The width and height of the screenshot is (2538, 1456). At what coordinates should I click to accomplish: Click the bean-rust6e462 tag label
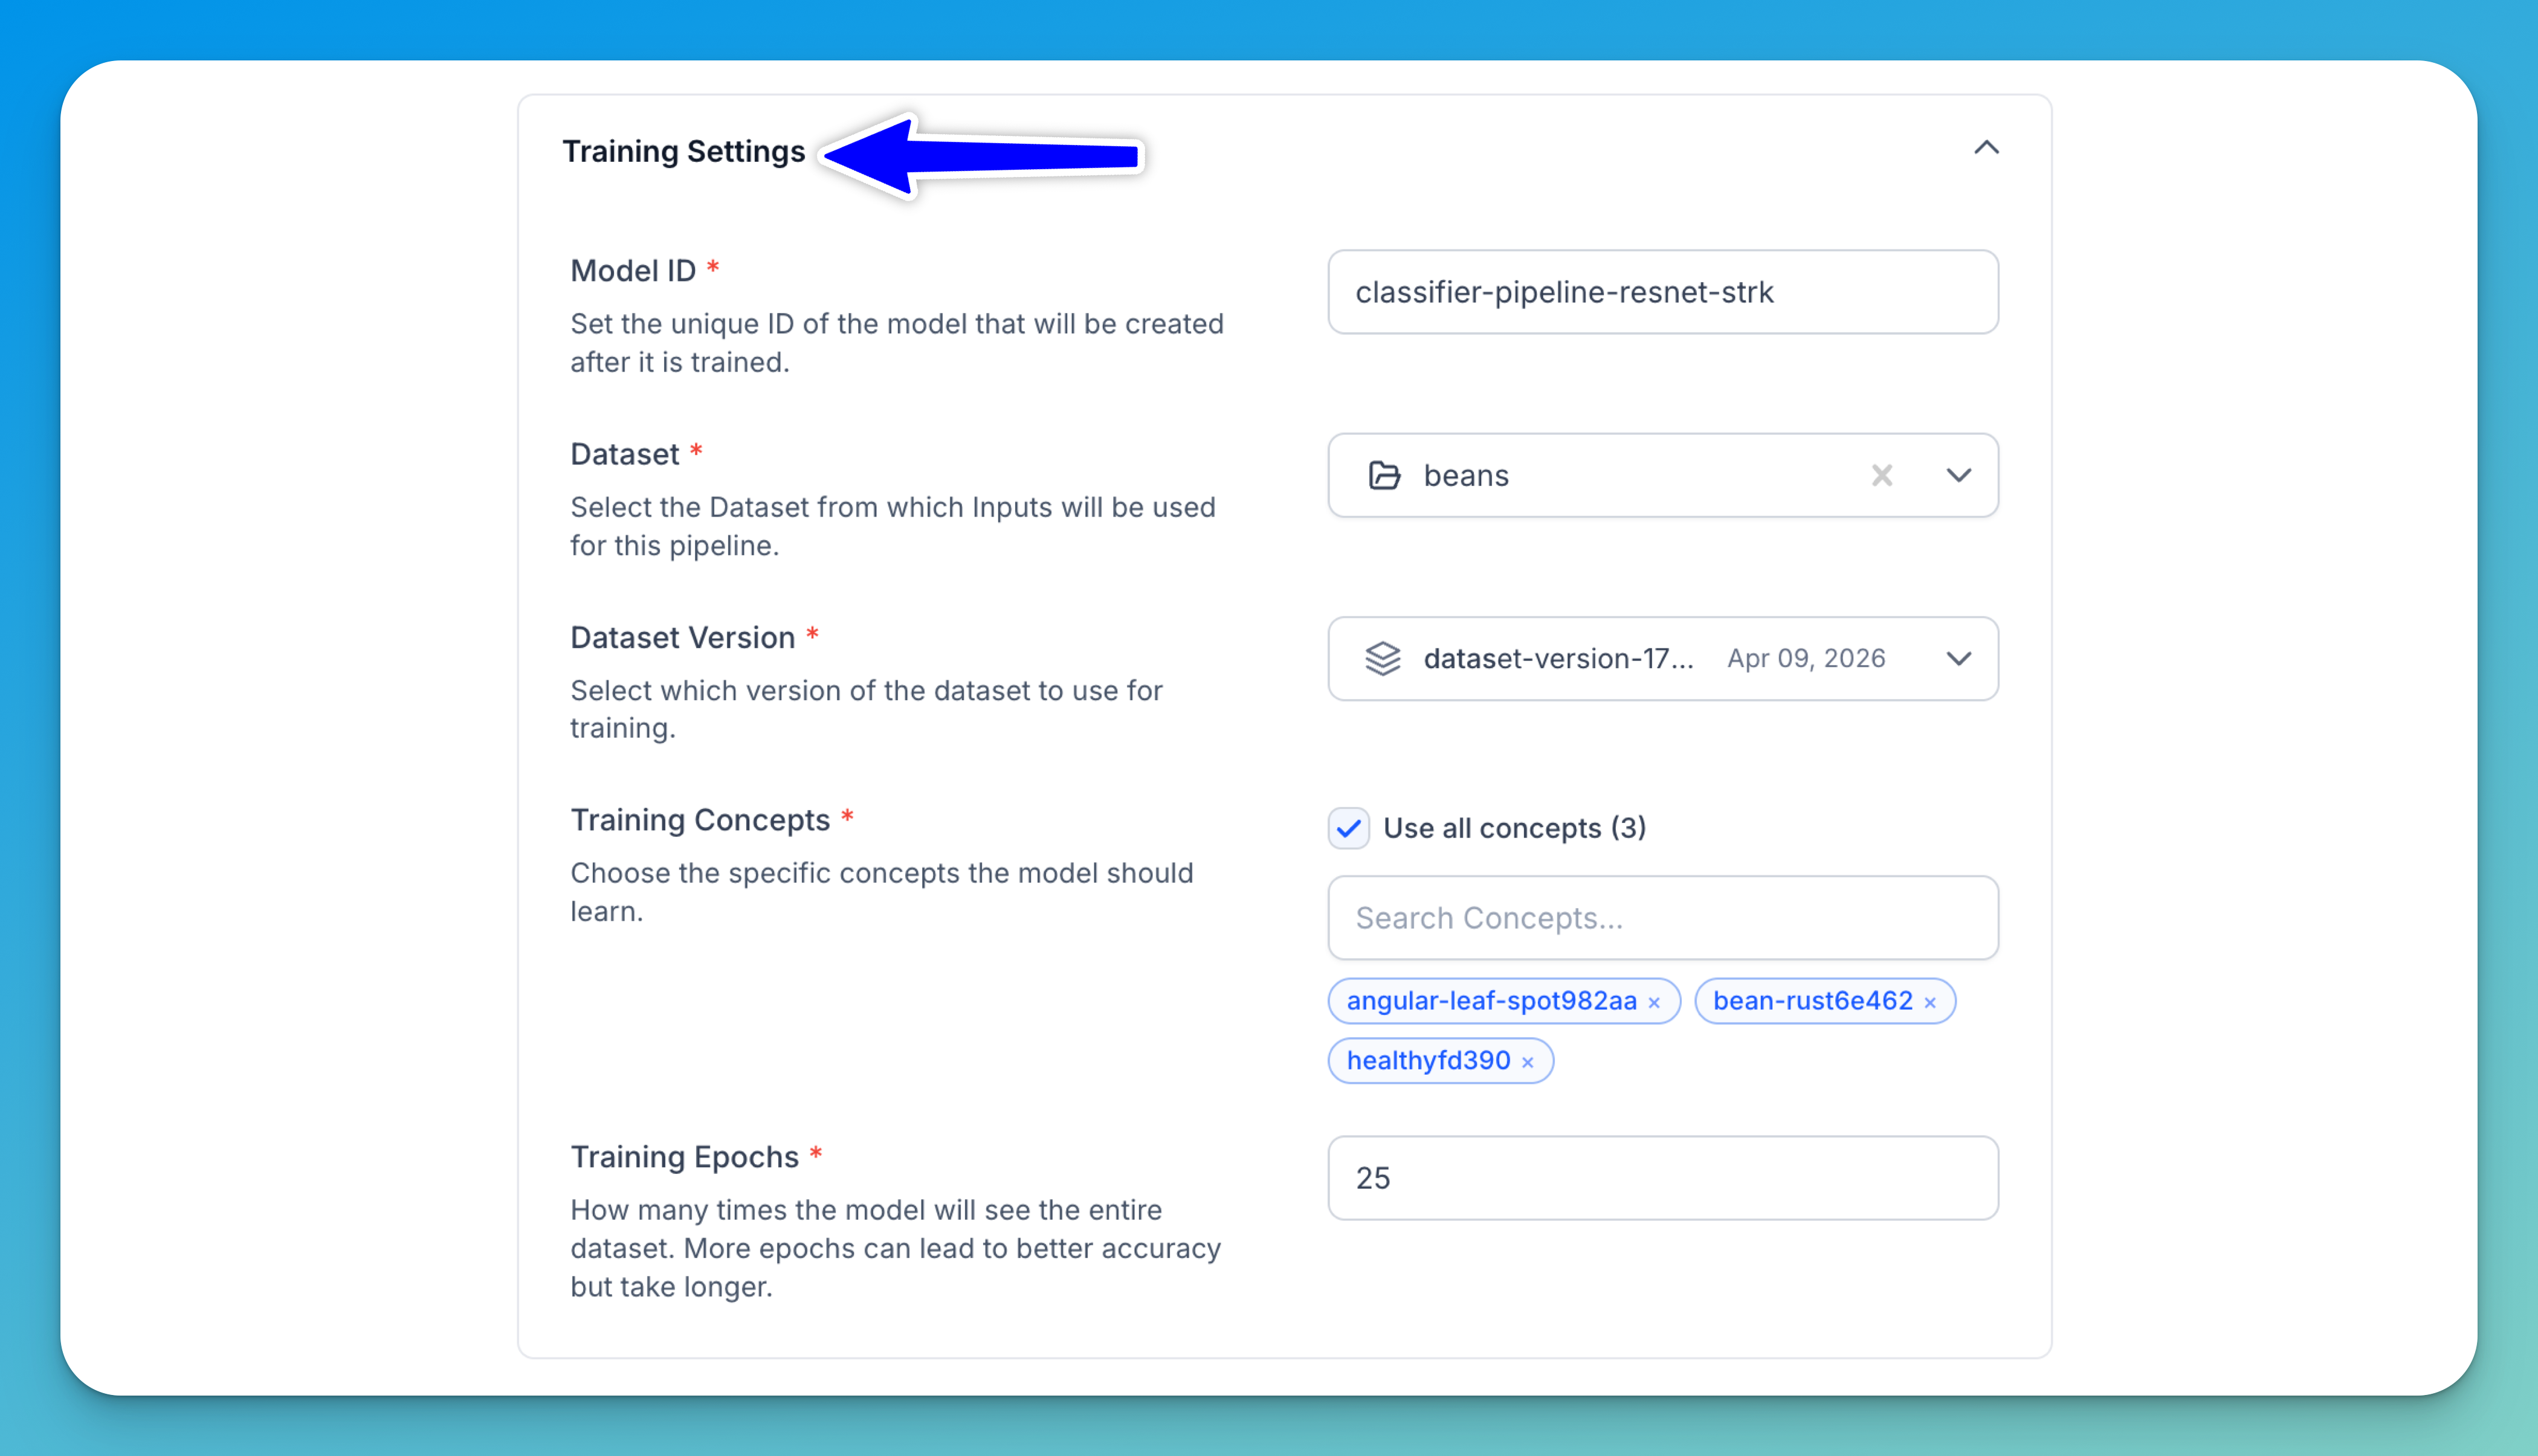pos(1812,1001)
